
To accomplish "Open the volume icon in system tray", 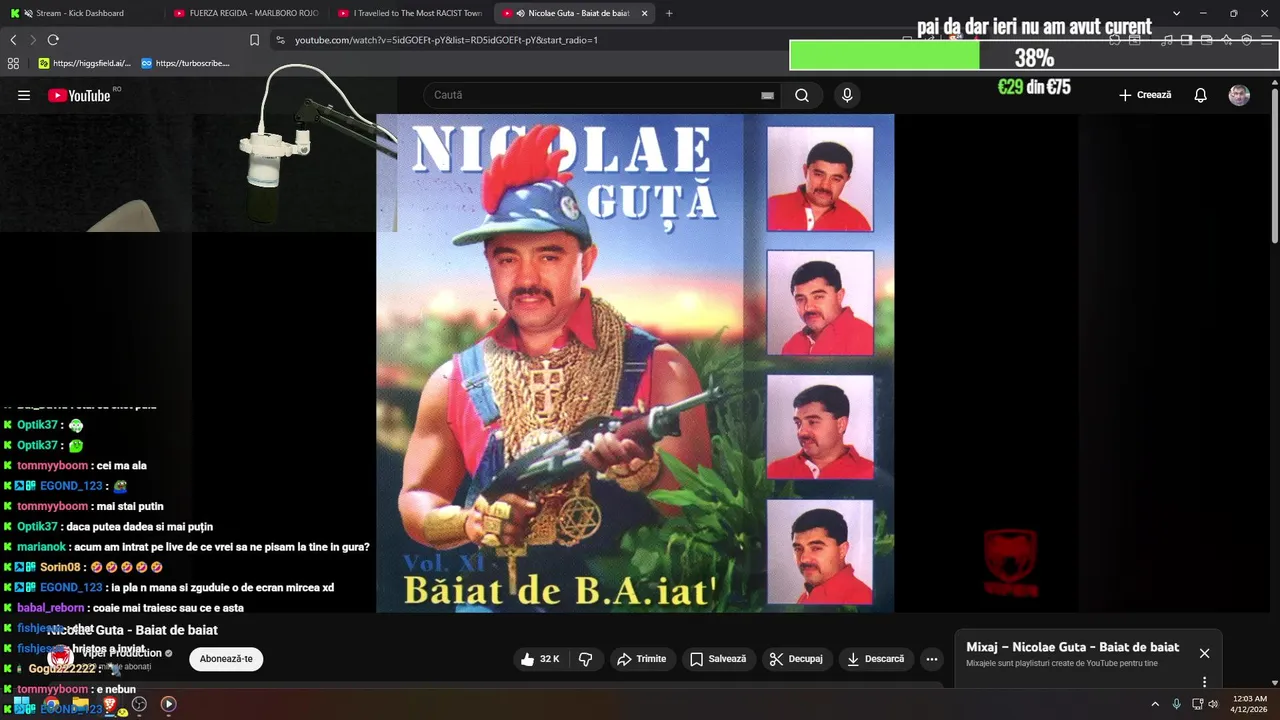I will click(1213, 704).
